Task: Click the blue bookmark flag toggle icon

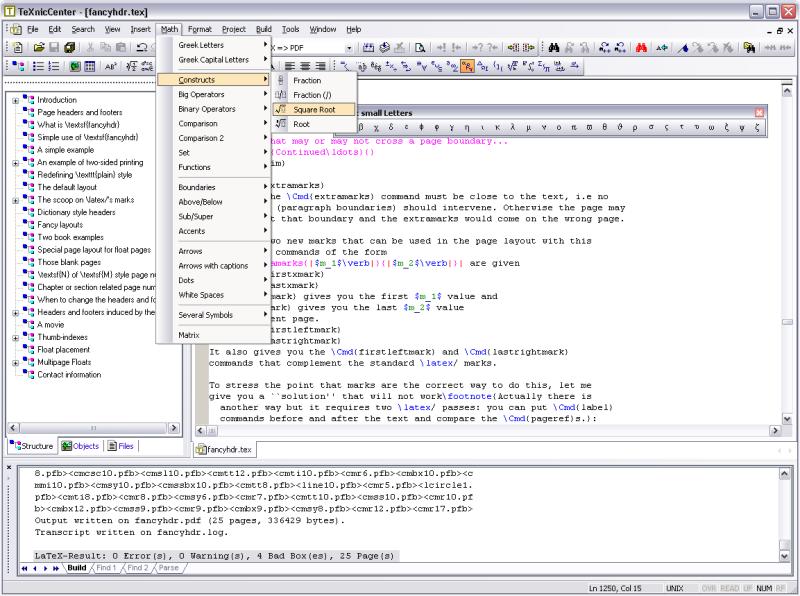Action: click(x=683, y=47)
